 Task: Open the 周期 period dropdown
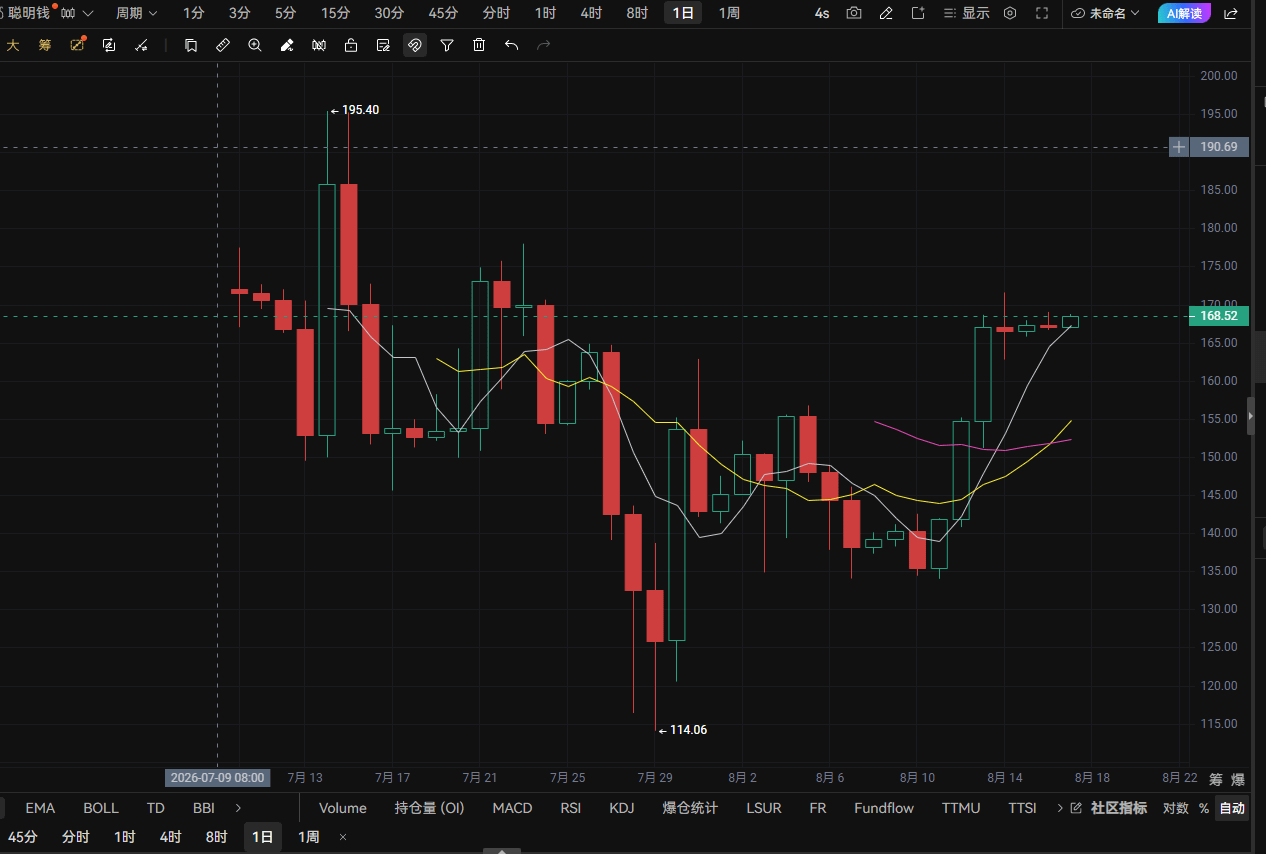coord(136,13)
